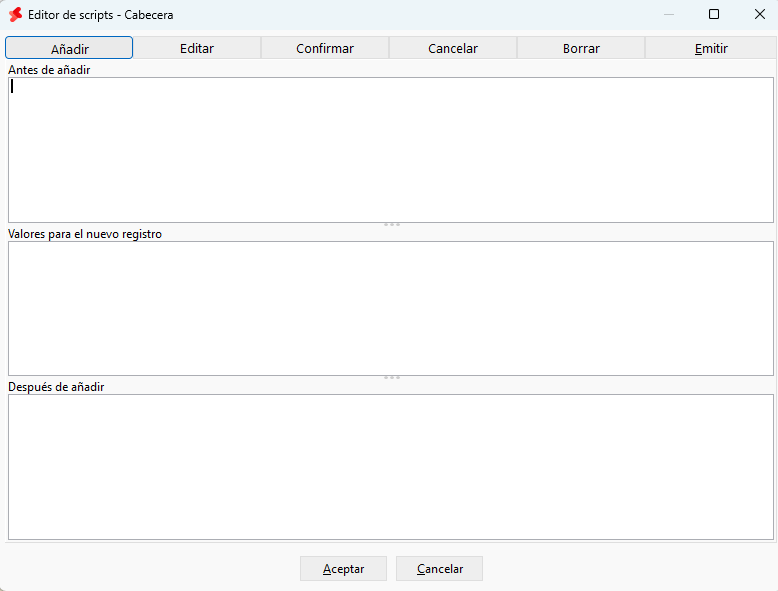Screen dimensions: 778x591
Task: Show the Borrar tab
Action: click(581, 48)
